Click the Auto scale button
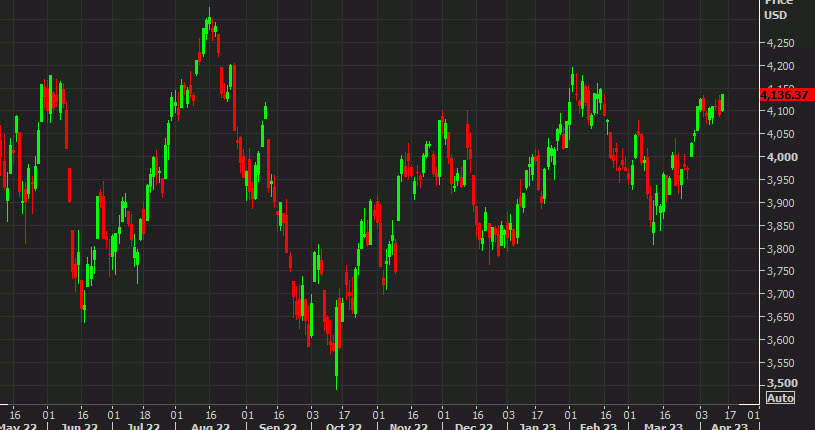 click(780, 398)
